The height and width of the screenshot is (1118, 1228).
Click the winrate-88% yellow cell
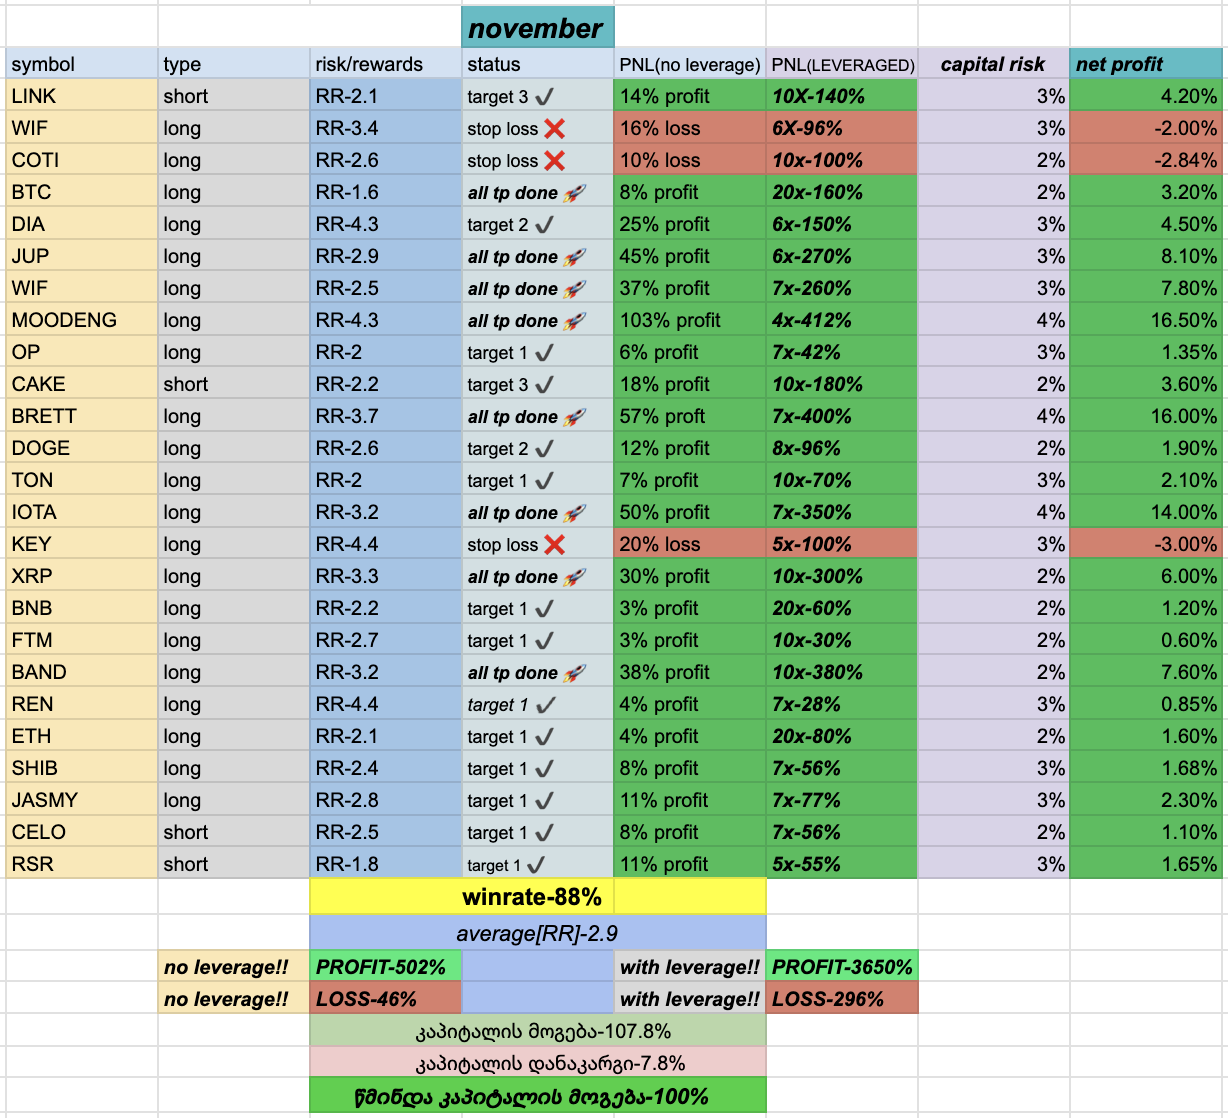point(538,896)
